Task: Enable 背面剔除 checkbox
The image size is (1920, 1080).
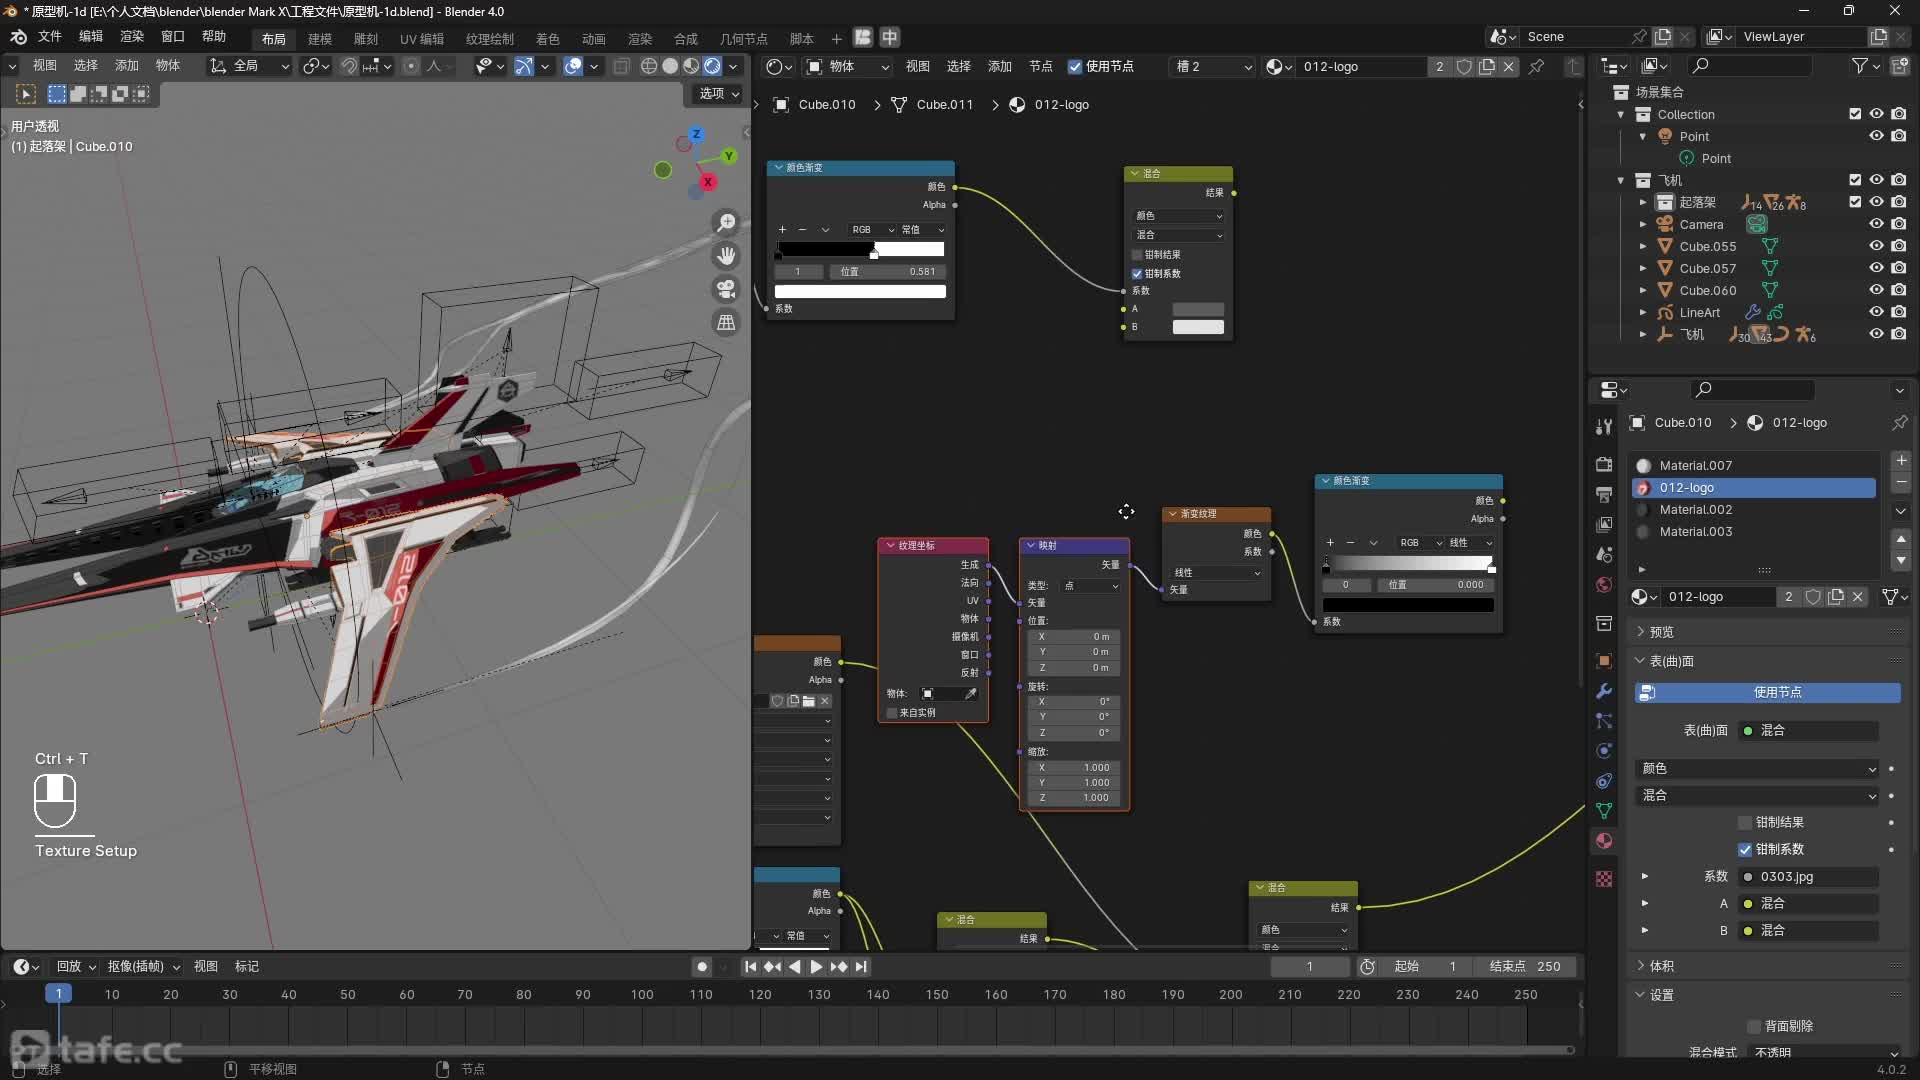Action: click(1754, 1027)
